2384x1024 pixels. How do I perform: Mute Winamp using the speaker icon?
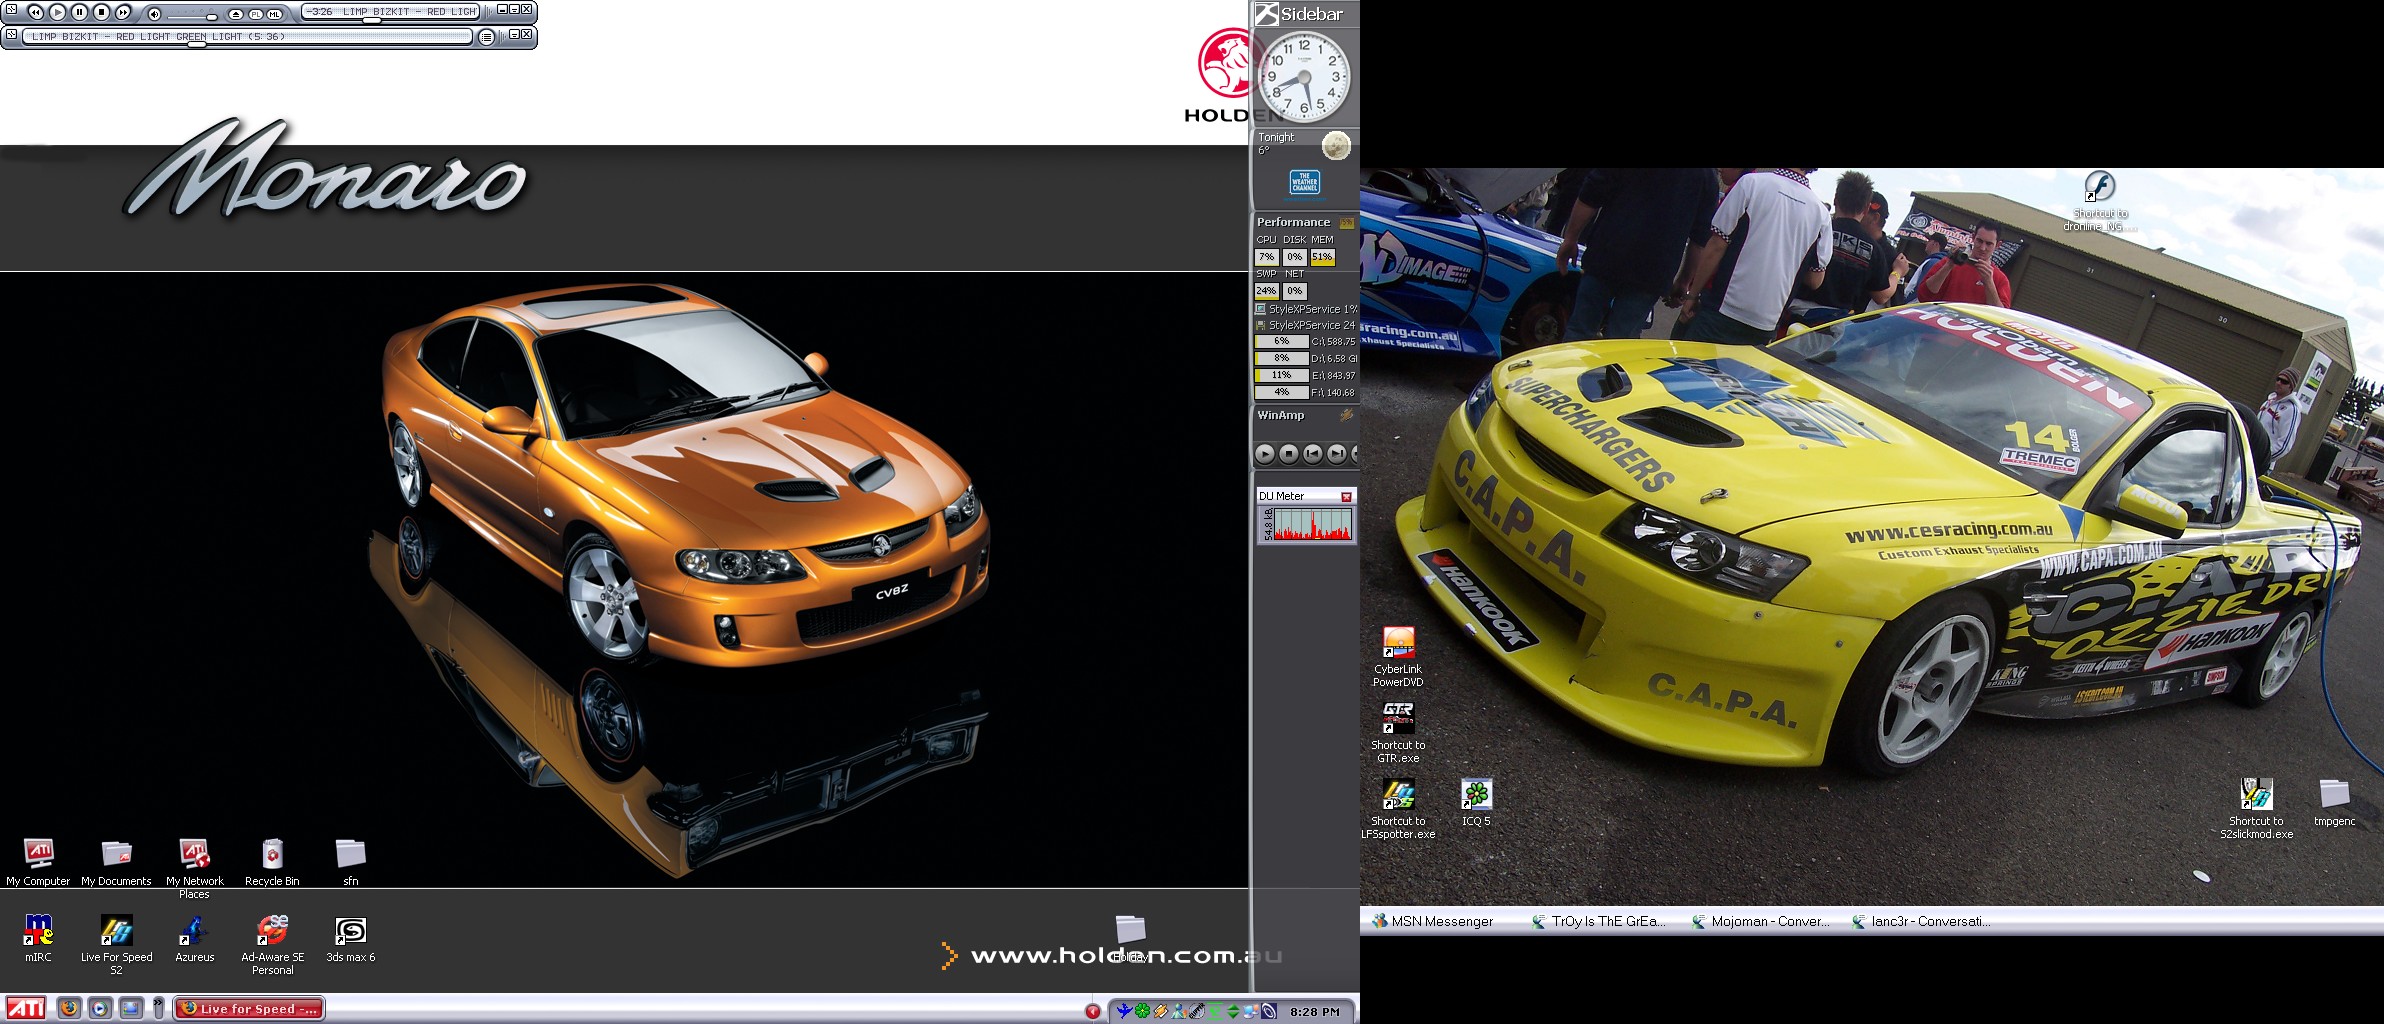154,13
